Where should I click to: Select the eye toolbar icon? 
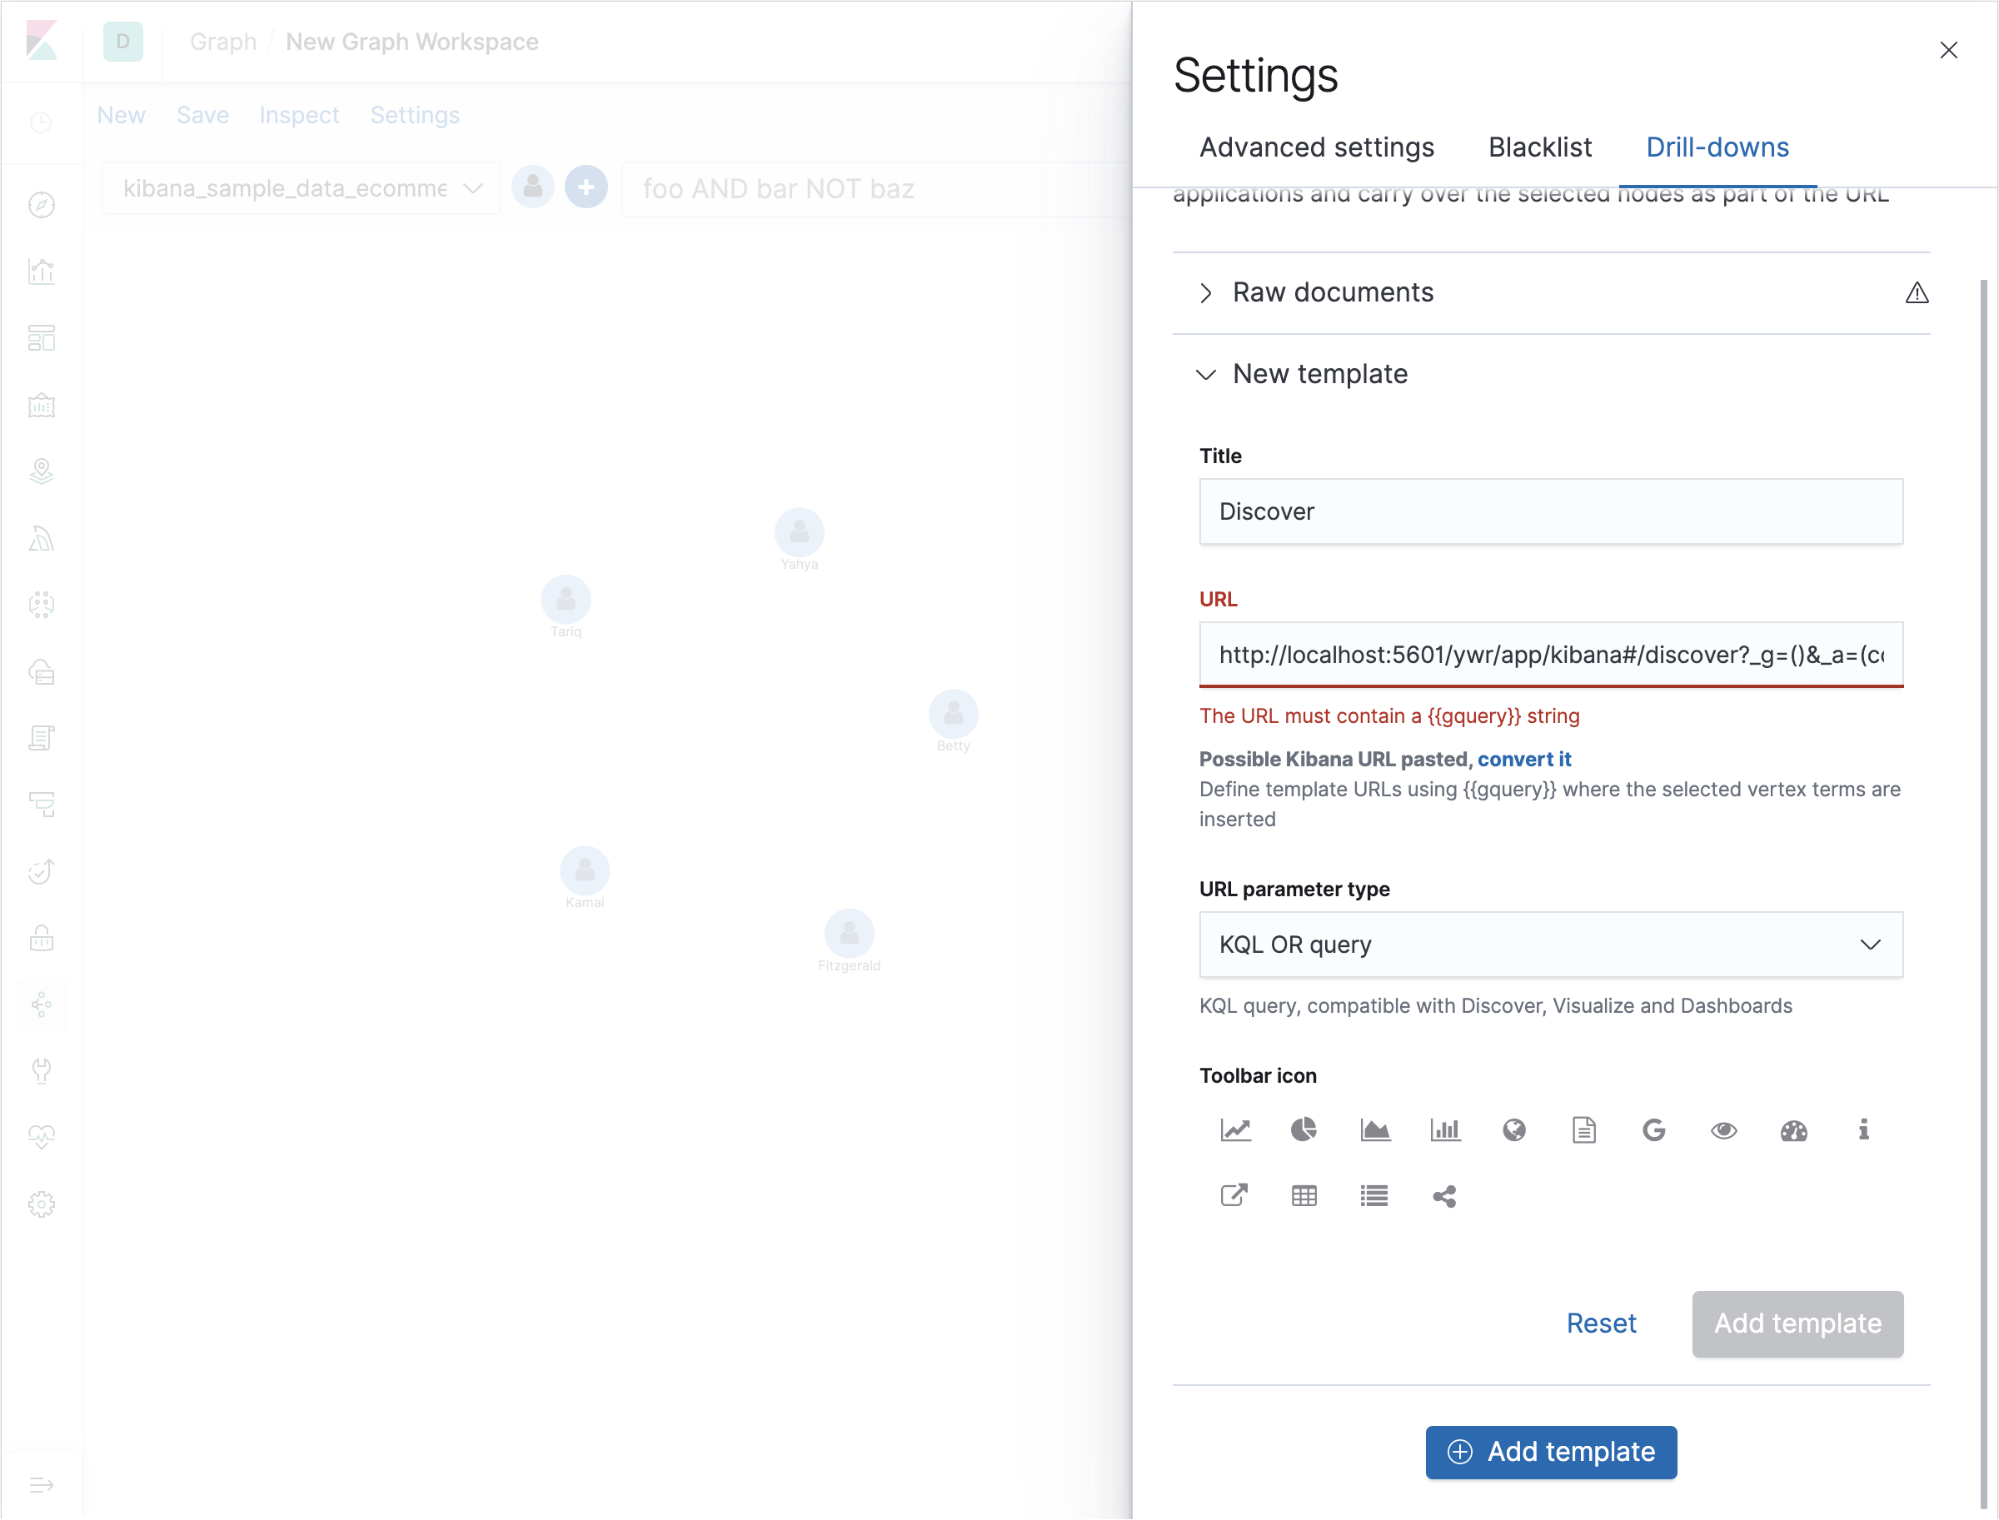pos(1724,1130)
